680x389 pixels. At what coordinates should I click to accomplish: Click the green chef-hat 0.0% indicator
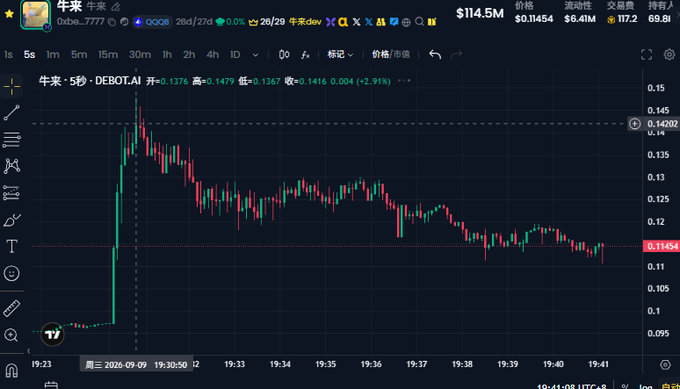click(x=230, y=22)
